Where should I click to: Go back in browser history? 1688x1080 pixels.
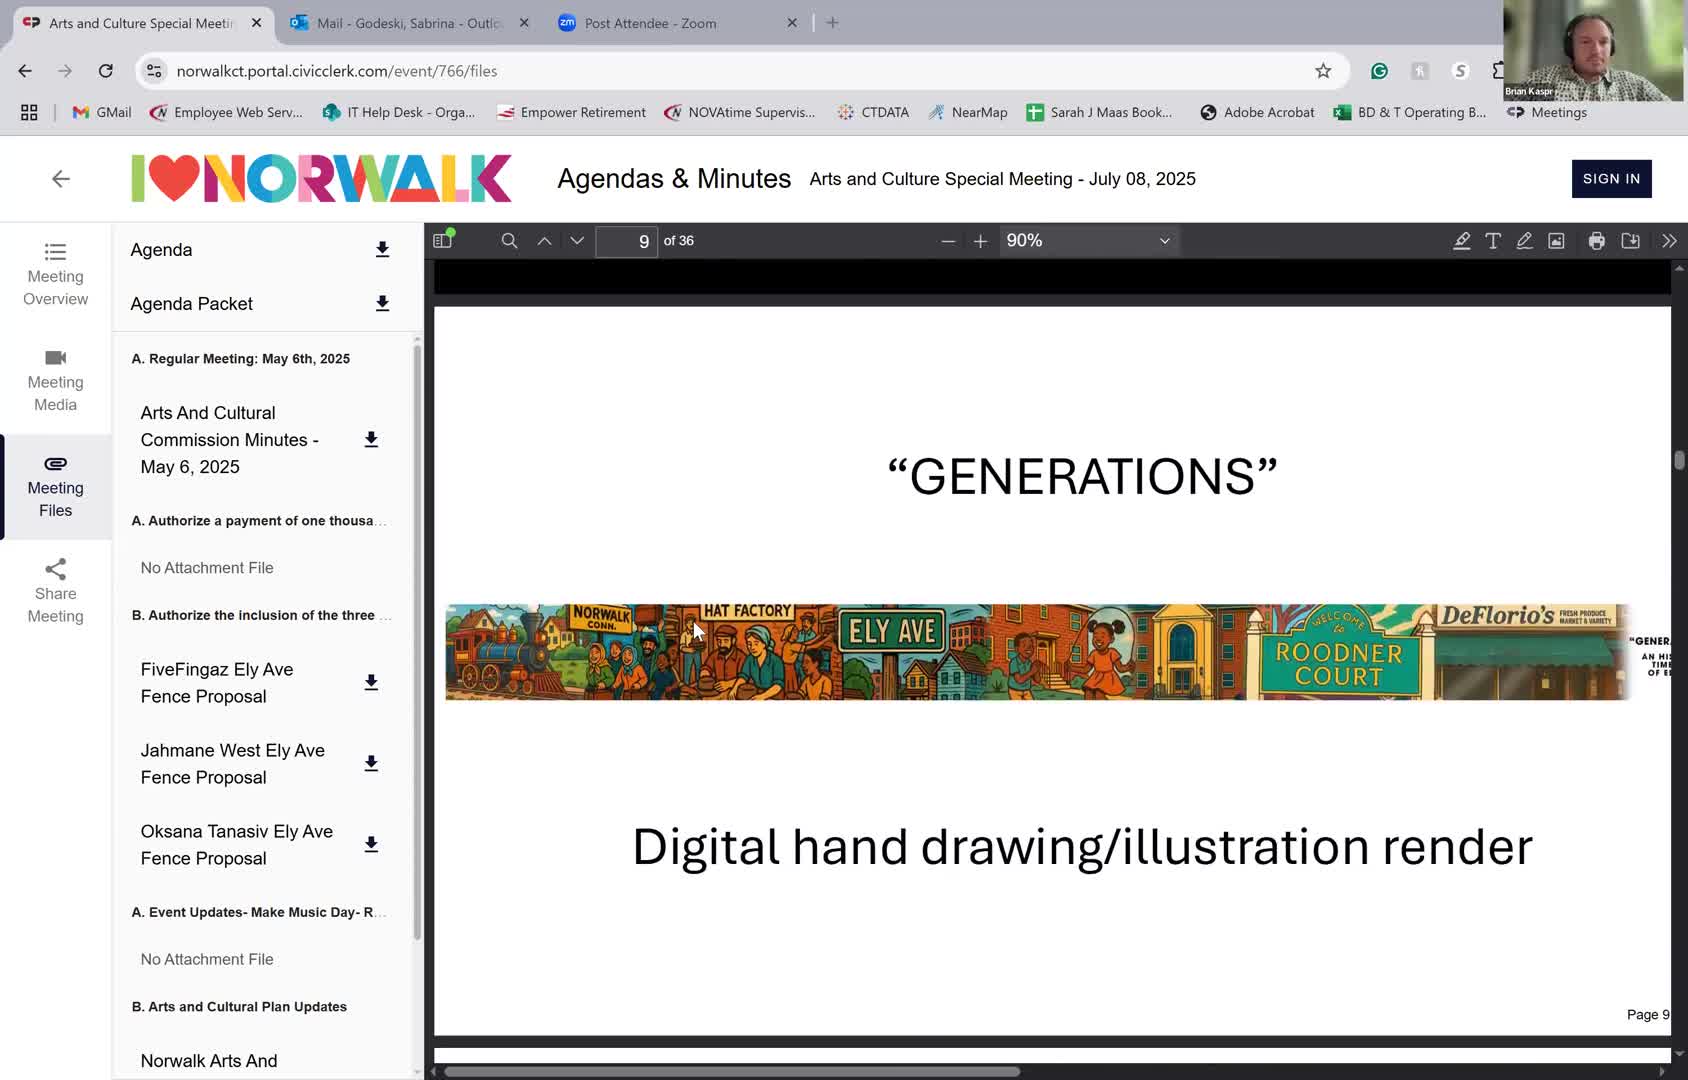coord(25,71)
